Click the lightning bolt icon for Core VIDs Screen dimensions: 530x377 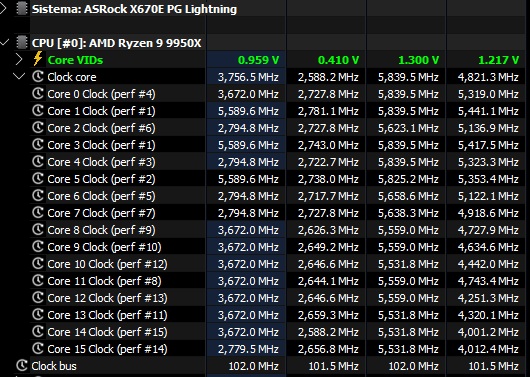38,59
